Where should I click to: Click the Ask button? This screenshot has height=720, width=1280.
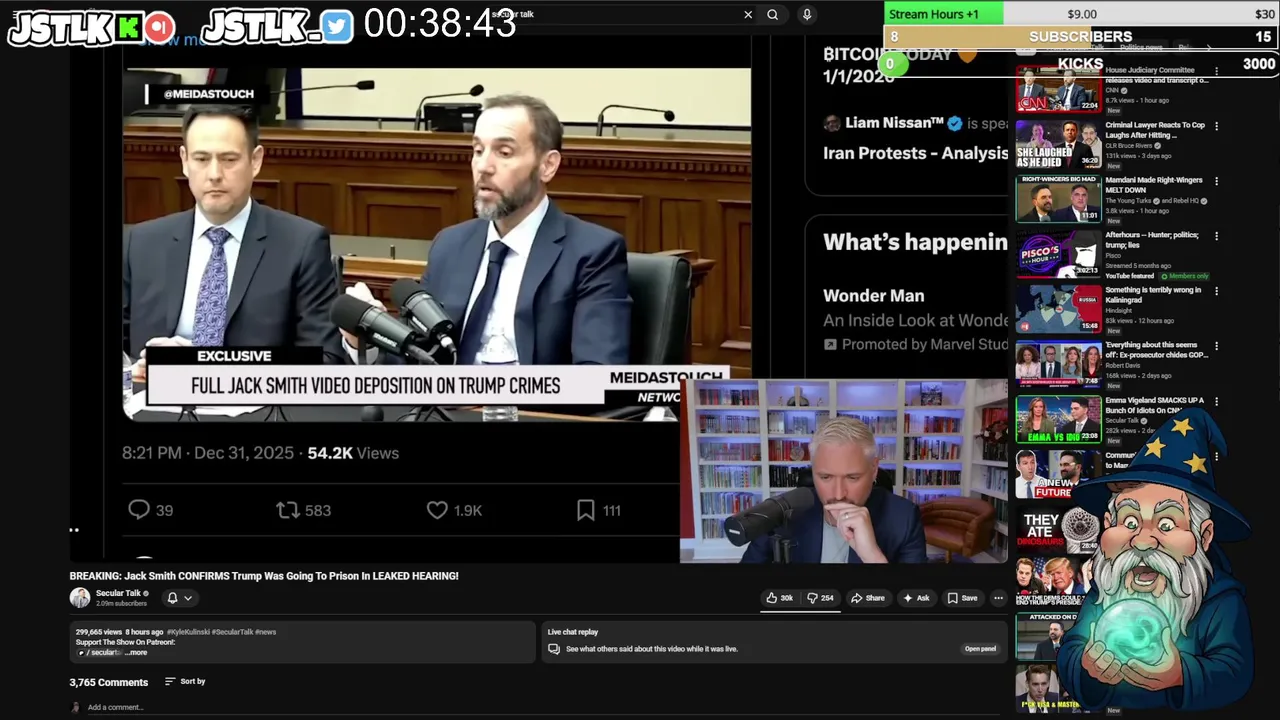coord(916,598)
